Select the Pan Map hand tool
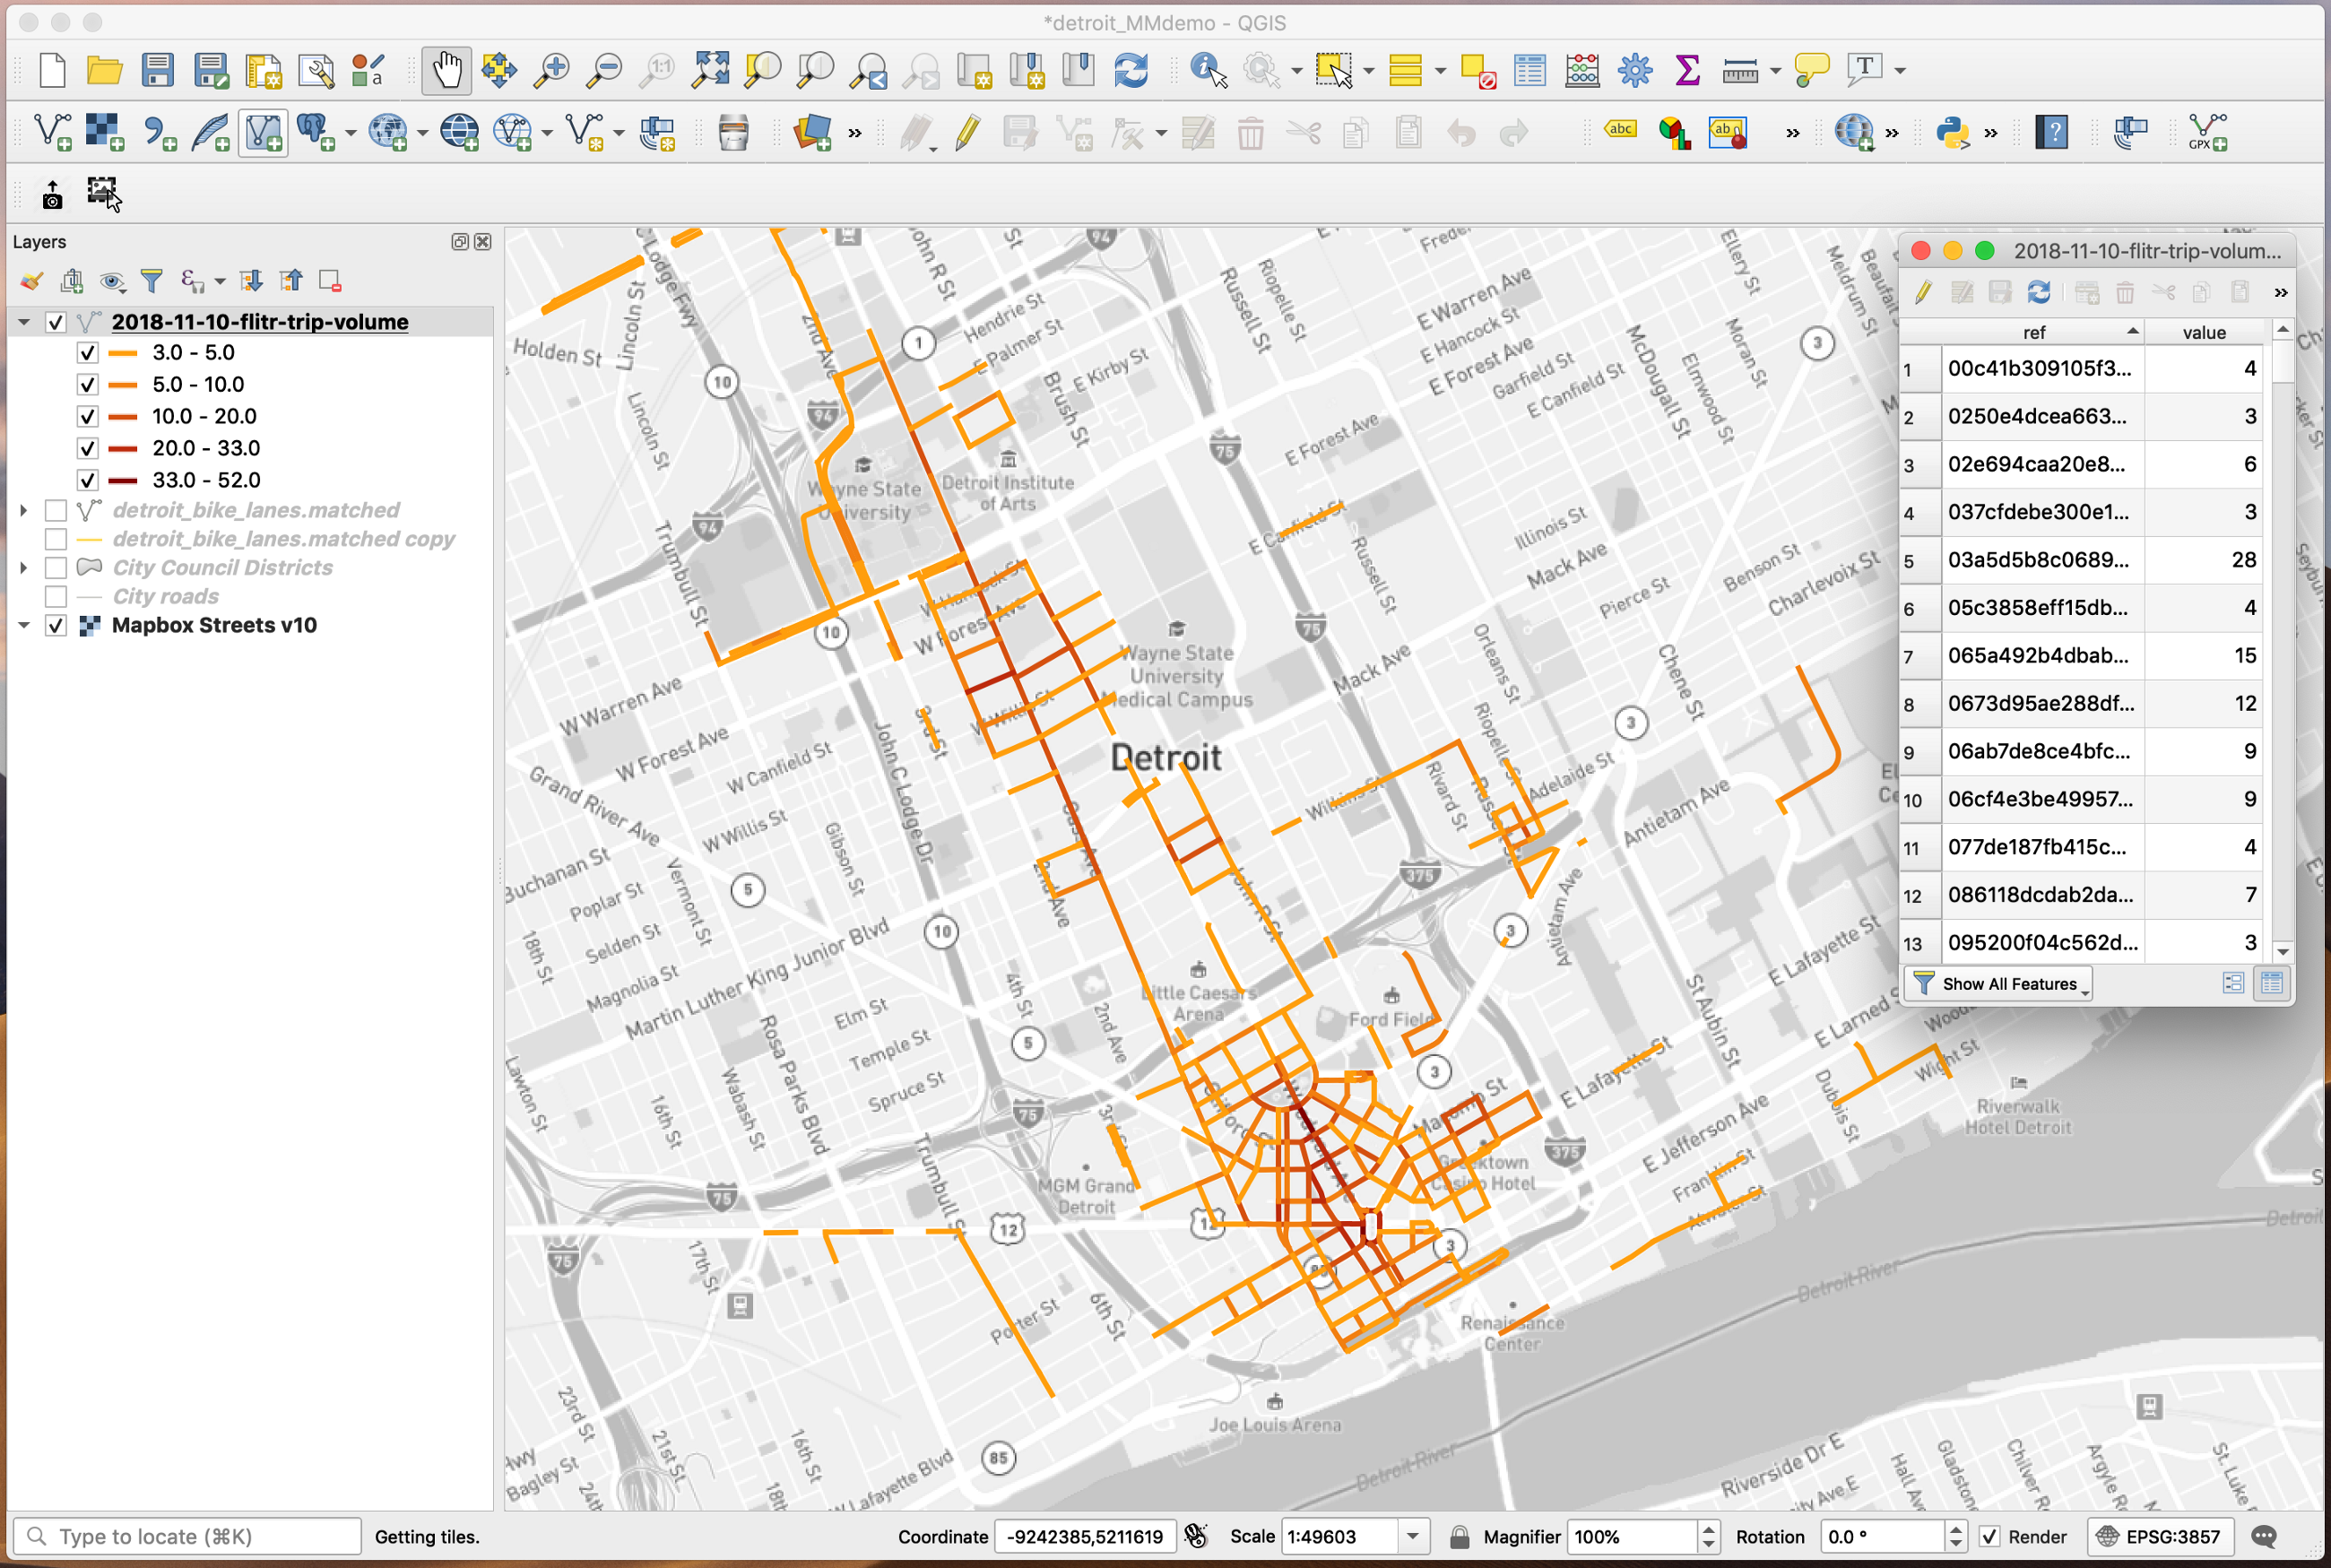This screenshot has height=1568, width=2331. click(446, 70)
